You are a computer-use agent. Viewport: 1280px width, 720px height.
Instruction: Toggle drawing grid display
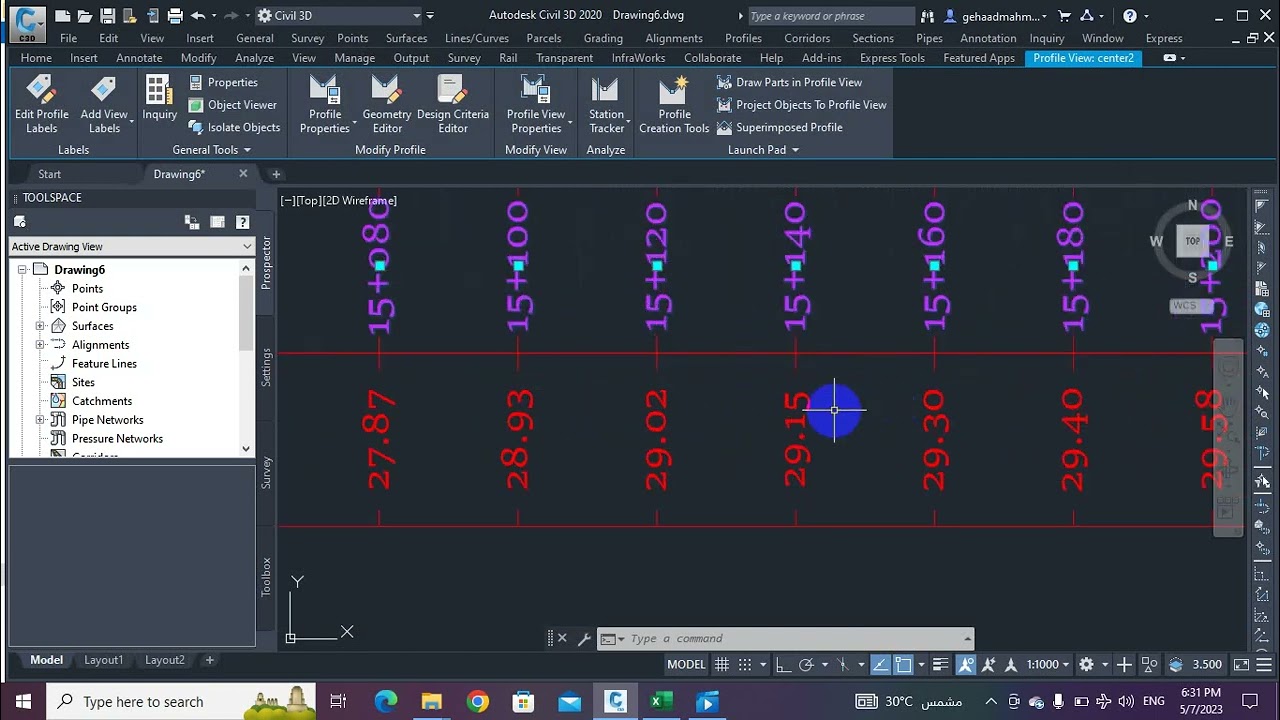(x=721, y=664)
